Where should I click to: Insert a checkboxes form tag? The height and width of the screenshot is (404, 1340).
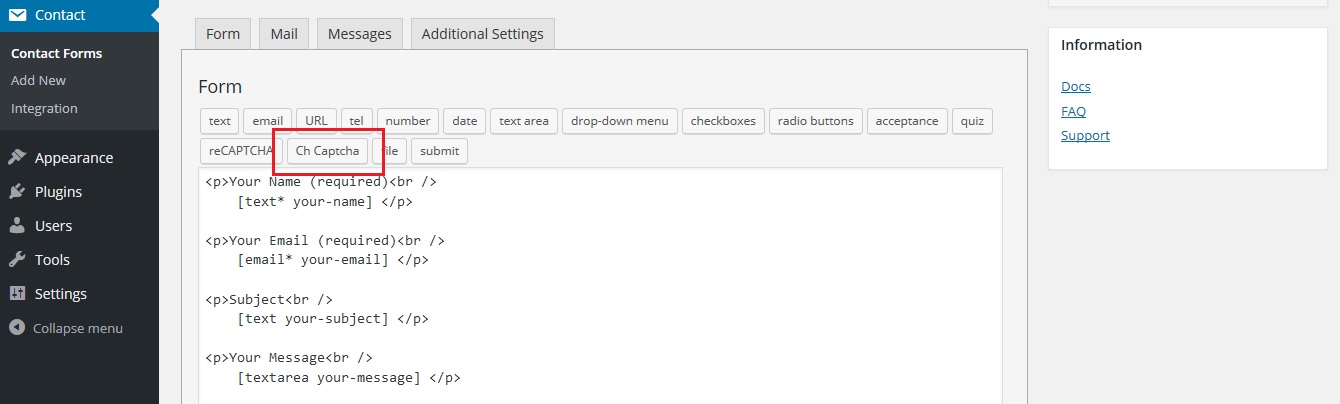pos(724,121)
